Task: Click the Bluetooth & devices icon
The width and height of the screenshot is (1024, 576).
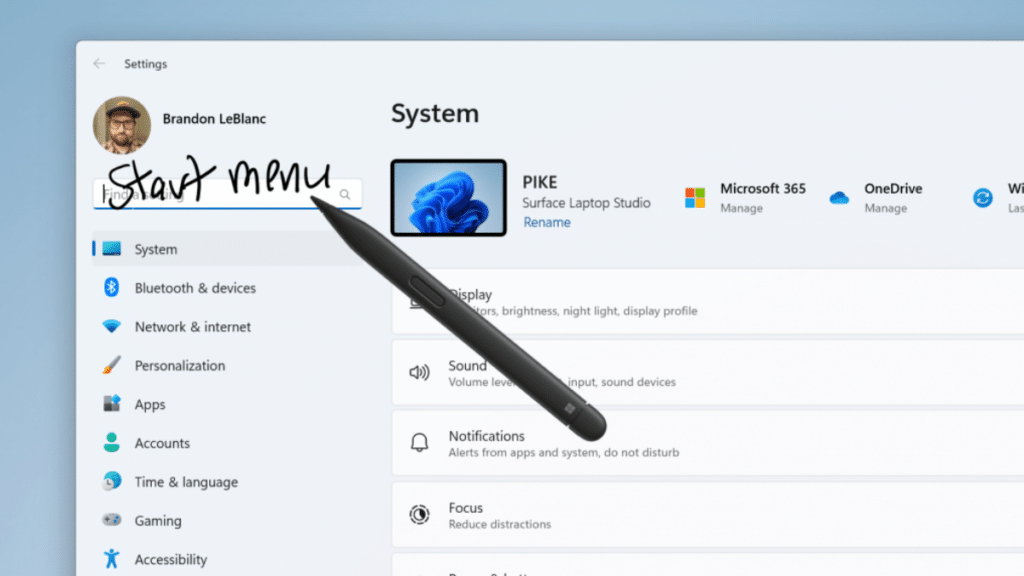Action: 112,288
